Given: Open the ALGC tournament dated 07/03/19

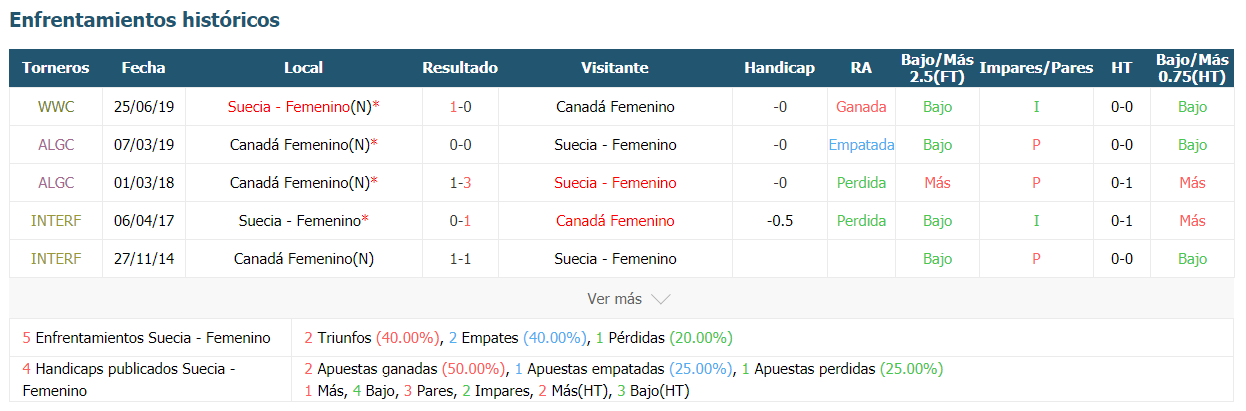Looking at the screenshot, I should coord(55,145).
